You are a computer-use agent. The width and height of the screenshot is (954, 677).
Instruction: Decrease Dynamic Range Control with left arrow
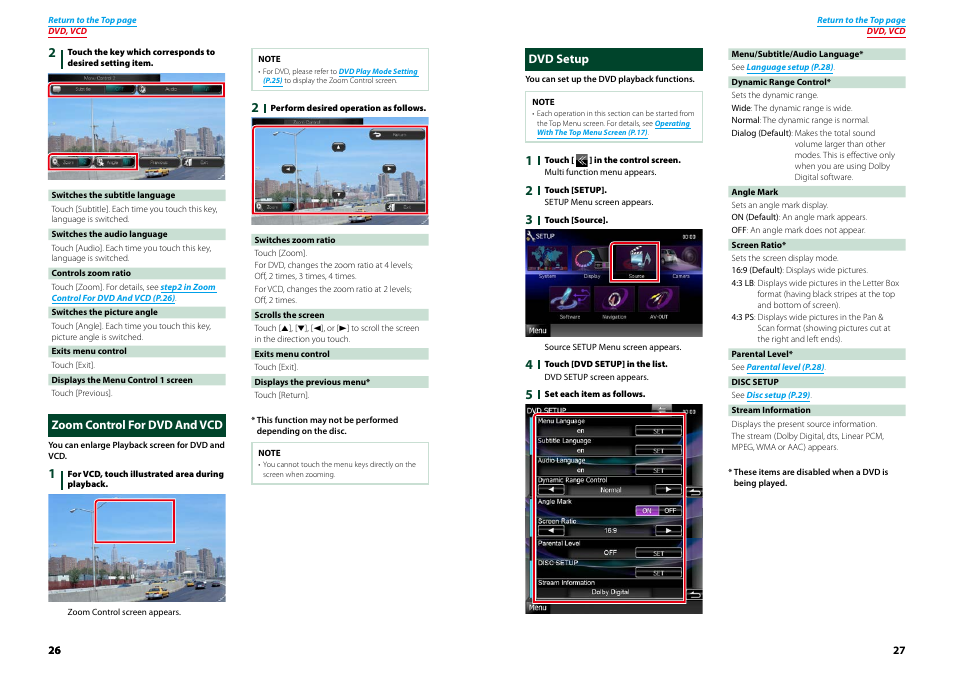(551, 490)
